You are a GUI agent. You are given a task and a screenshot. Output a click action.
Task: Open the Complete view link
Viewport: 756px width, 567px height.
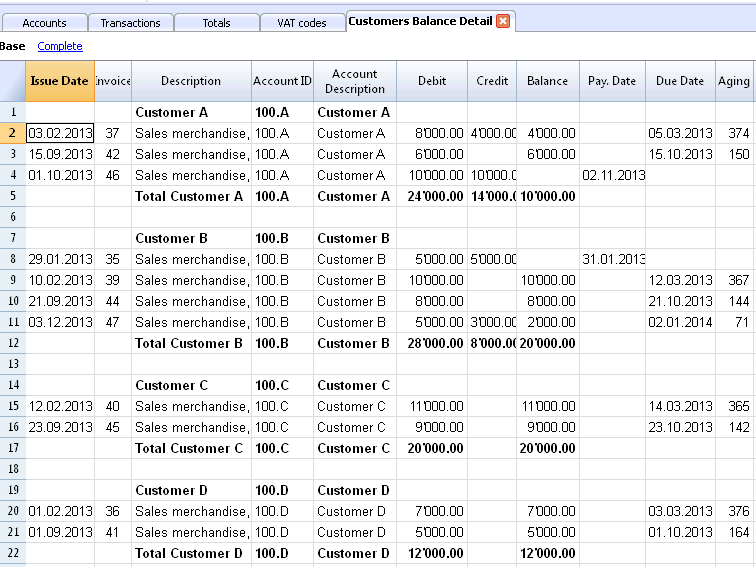click(60, 46)
